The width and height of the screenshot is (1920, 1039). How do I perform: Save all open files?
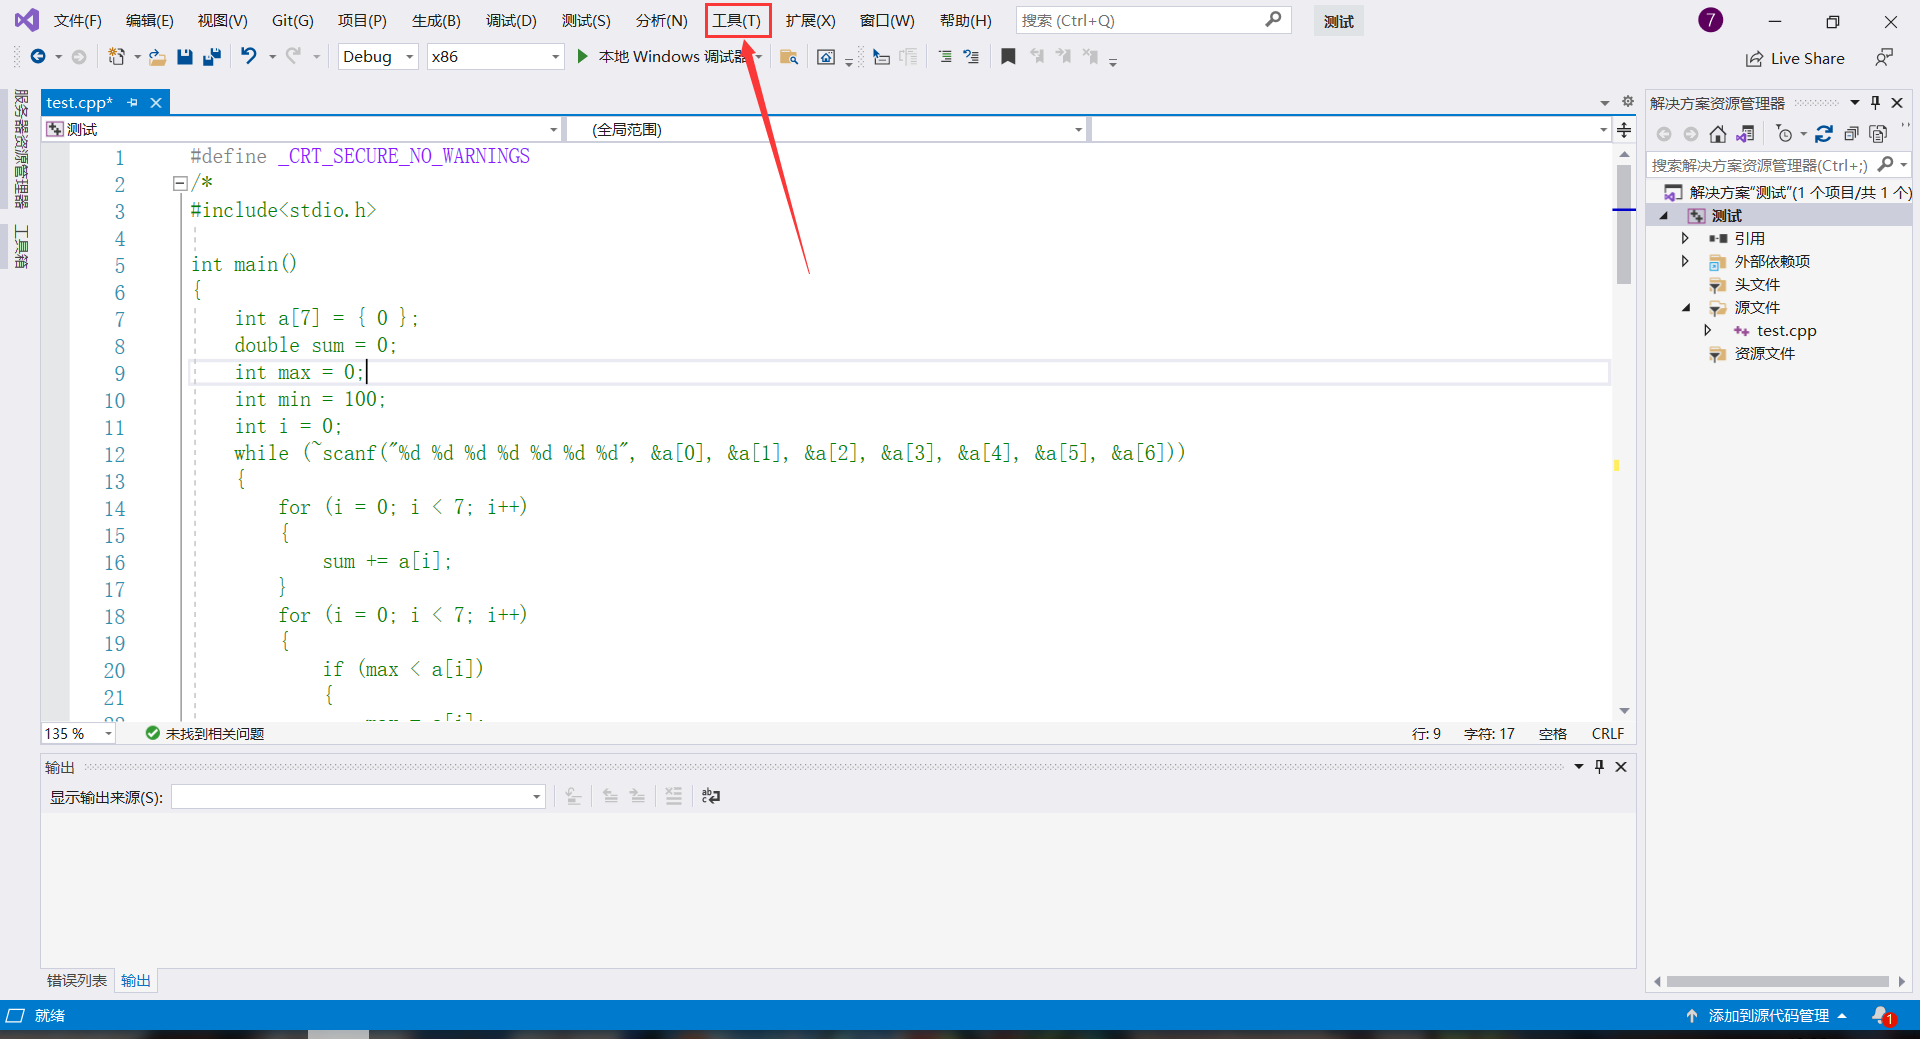click(x=212, y=57)
